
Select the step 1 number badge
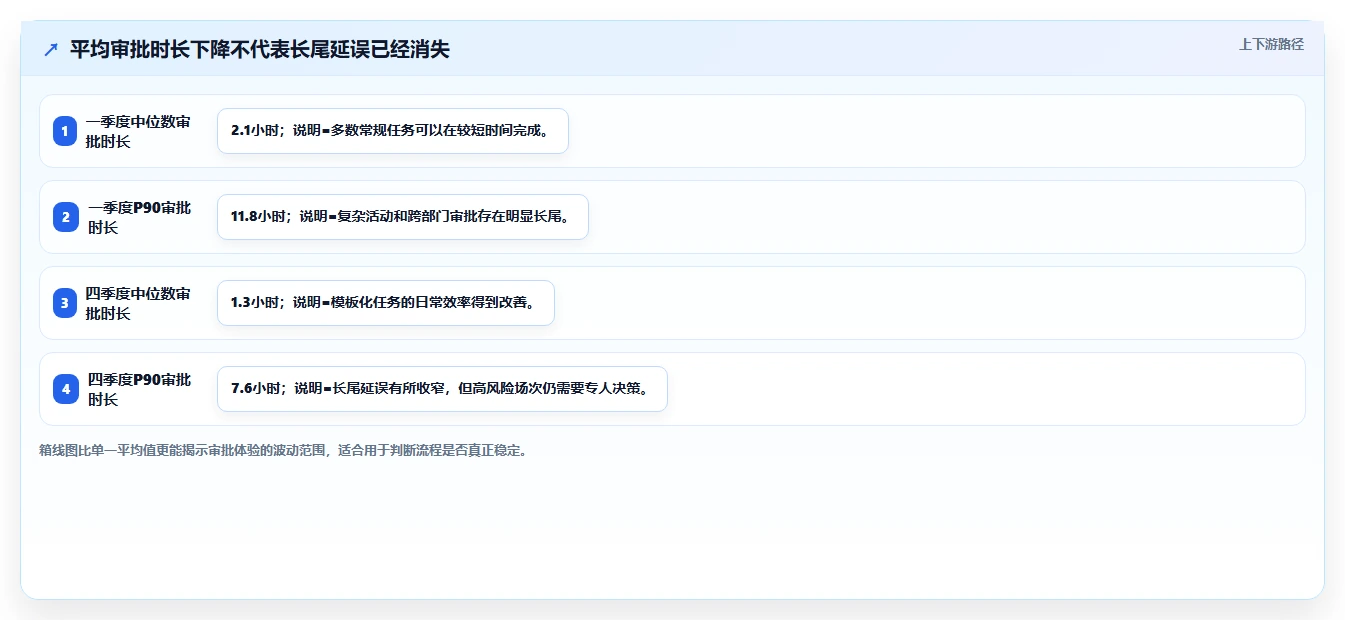pyautogui.click(x=65, y=131)
